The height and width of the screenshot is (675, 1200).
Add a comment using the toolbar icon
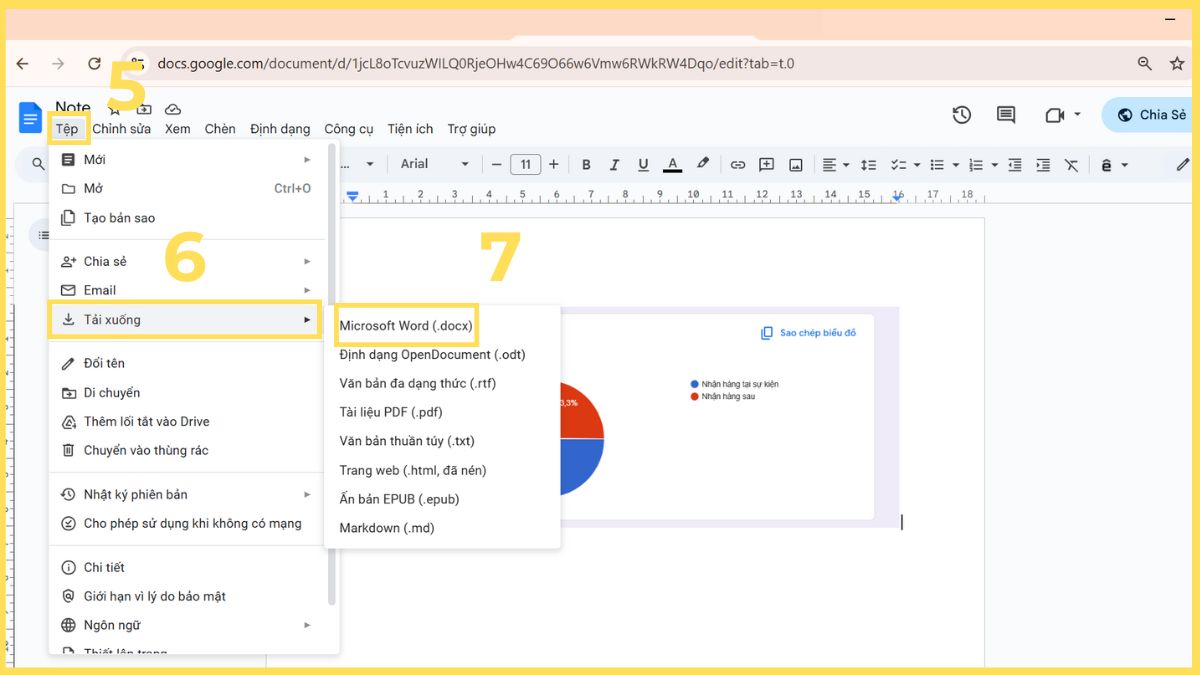click(x=767, y=164)
